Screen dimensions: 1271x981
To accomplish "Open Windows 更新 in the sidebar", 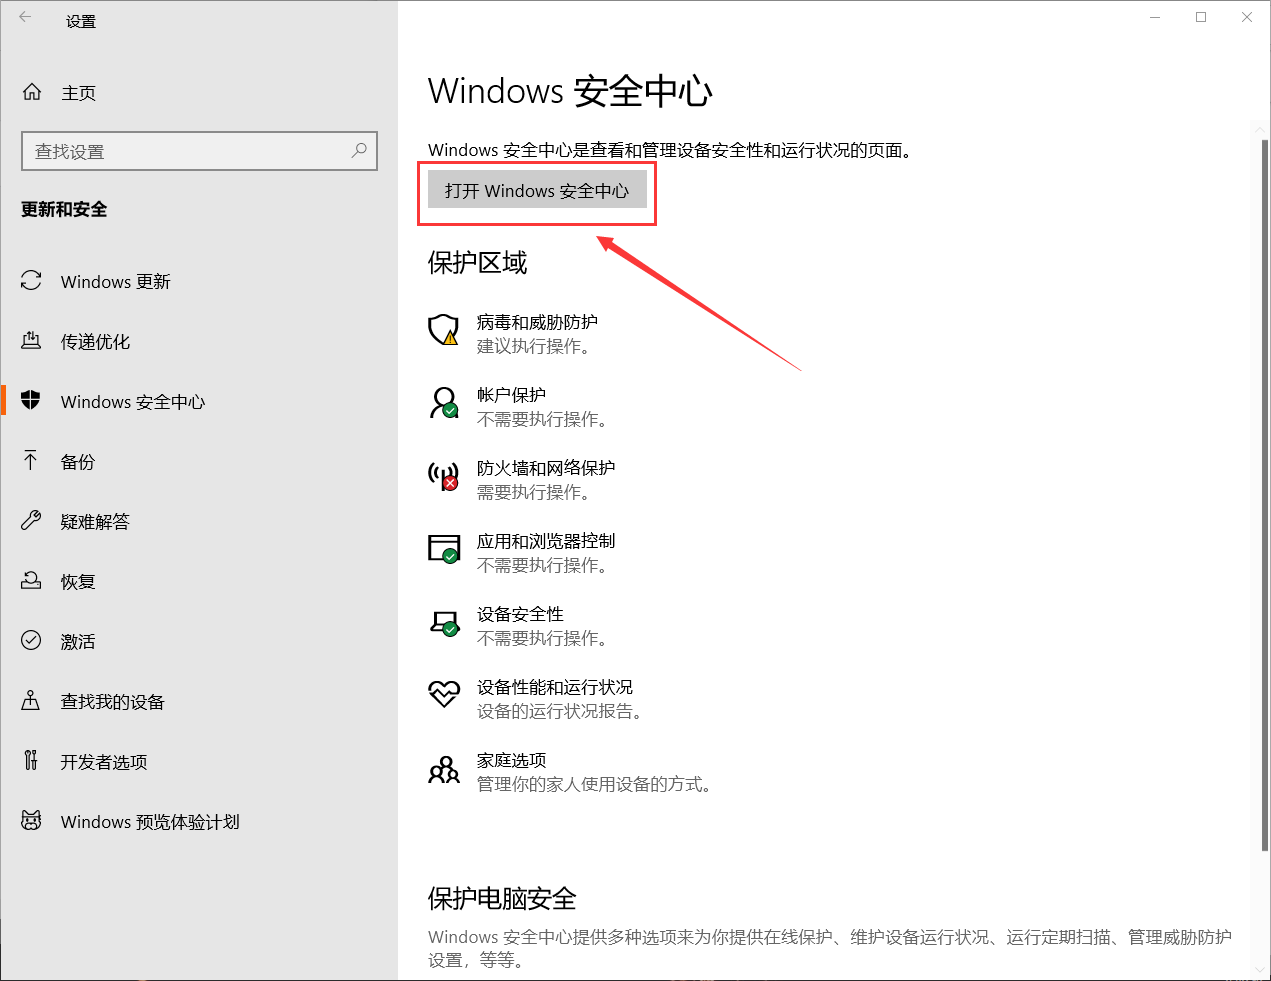I will coord(115,282).
